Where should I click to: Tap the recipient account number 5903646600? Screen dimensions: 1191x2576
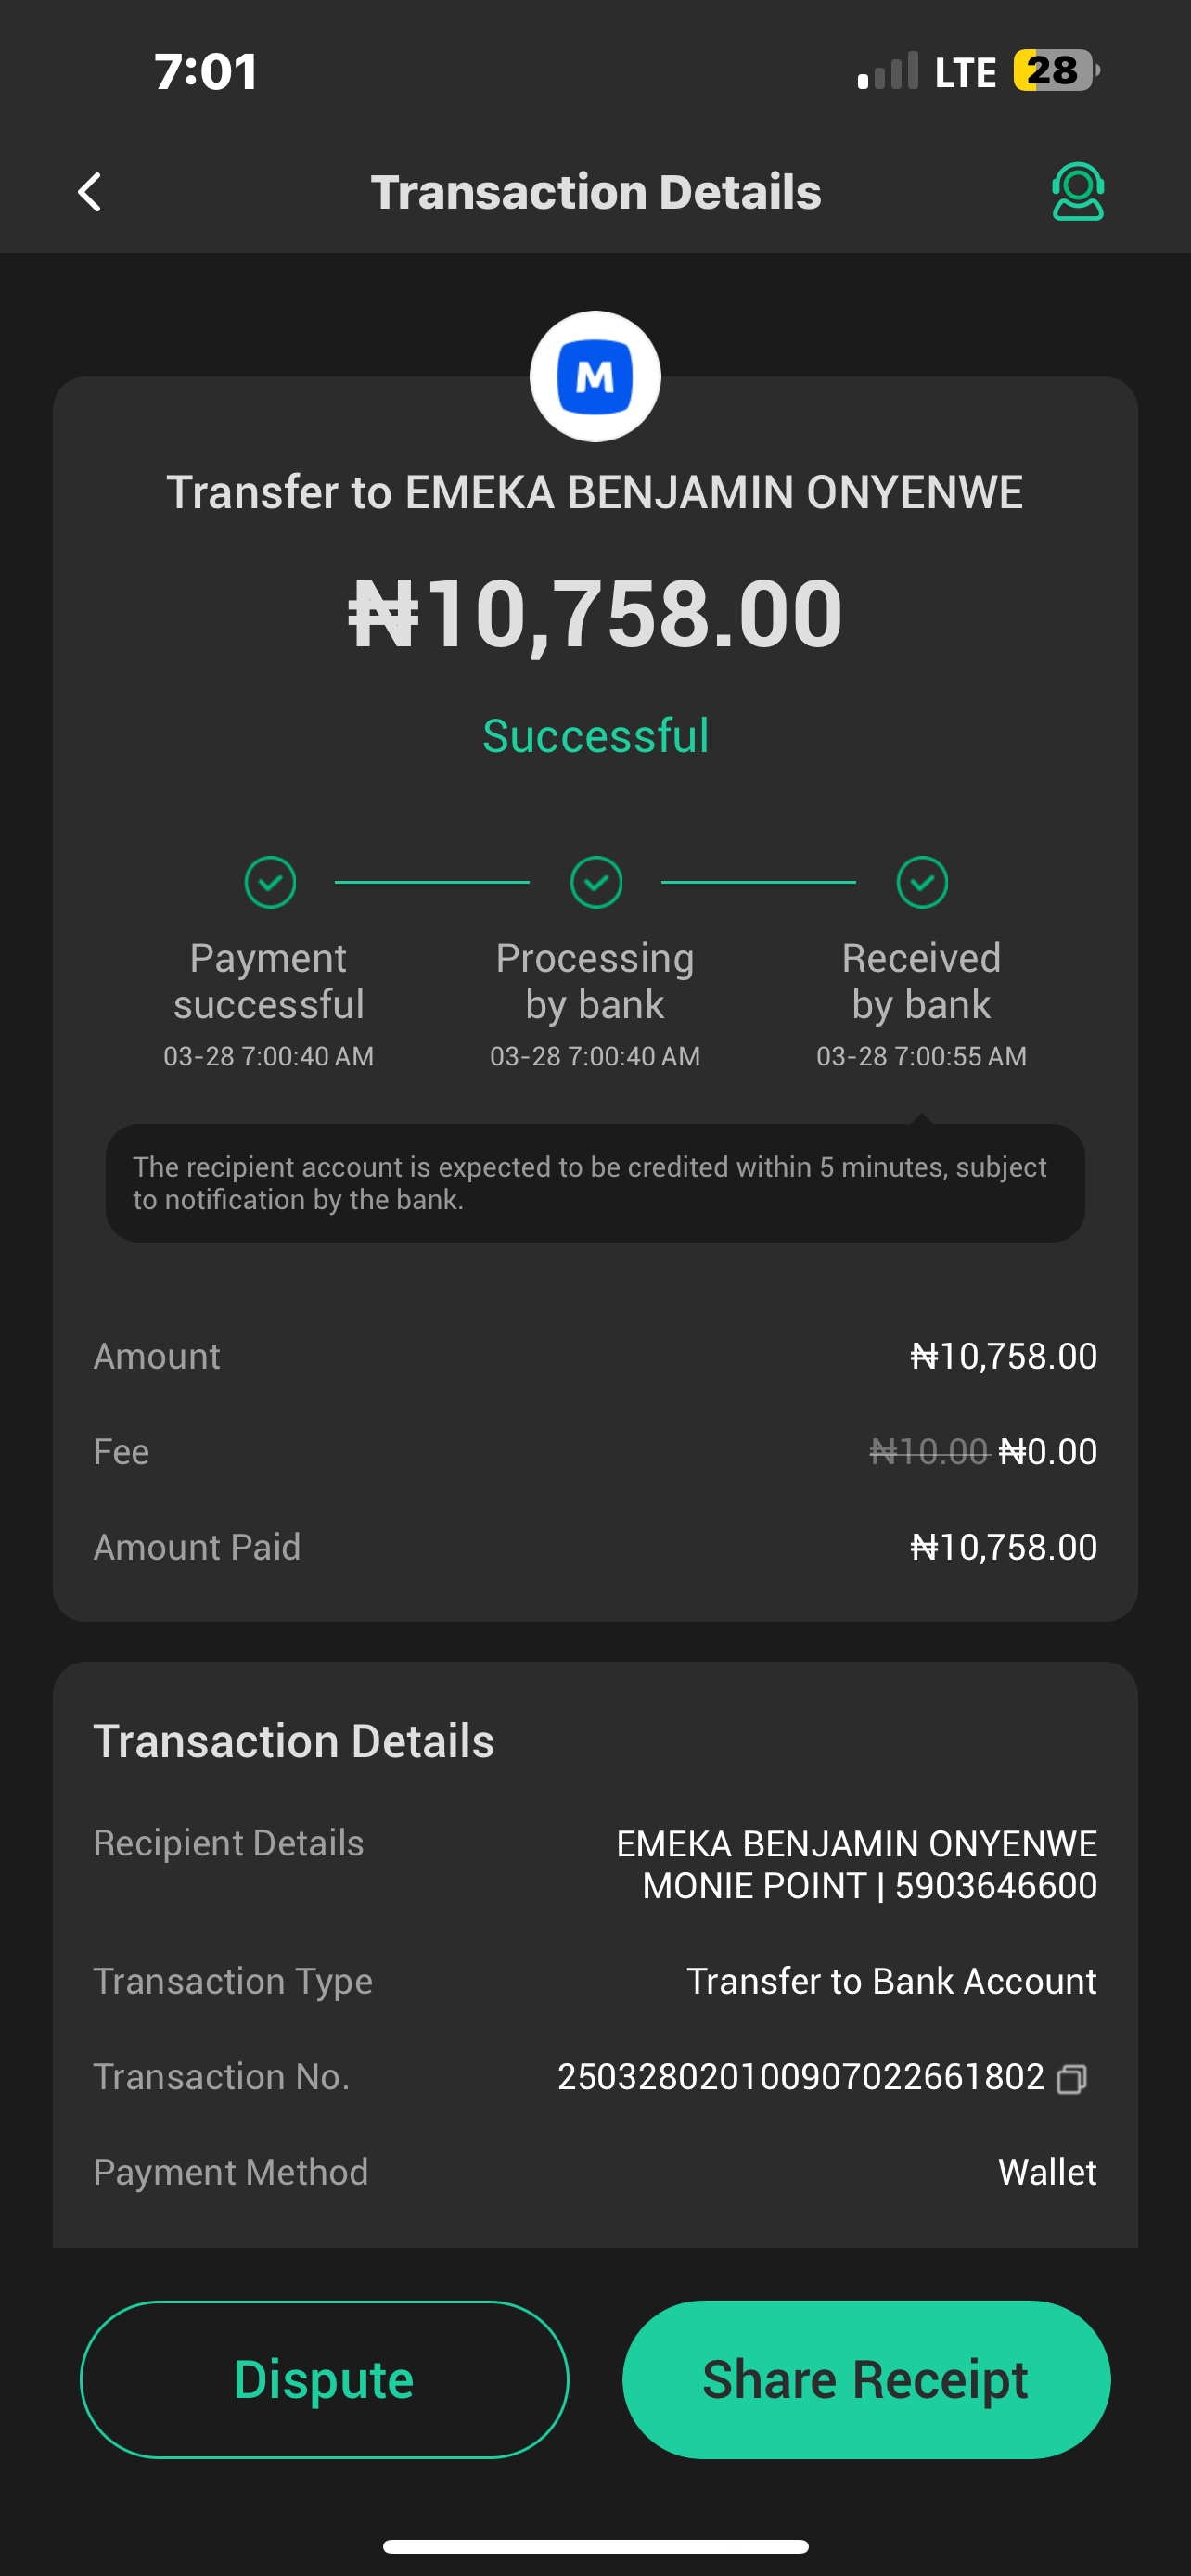[995, 1886]
